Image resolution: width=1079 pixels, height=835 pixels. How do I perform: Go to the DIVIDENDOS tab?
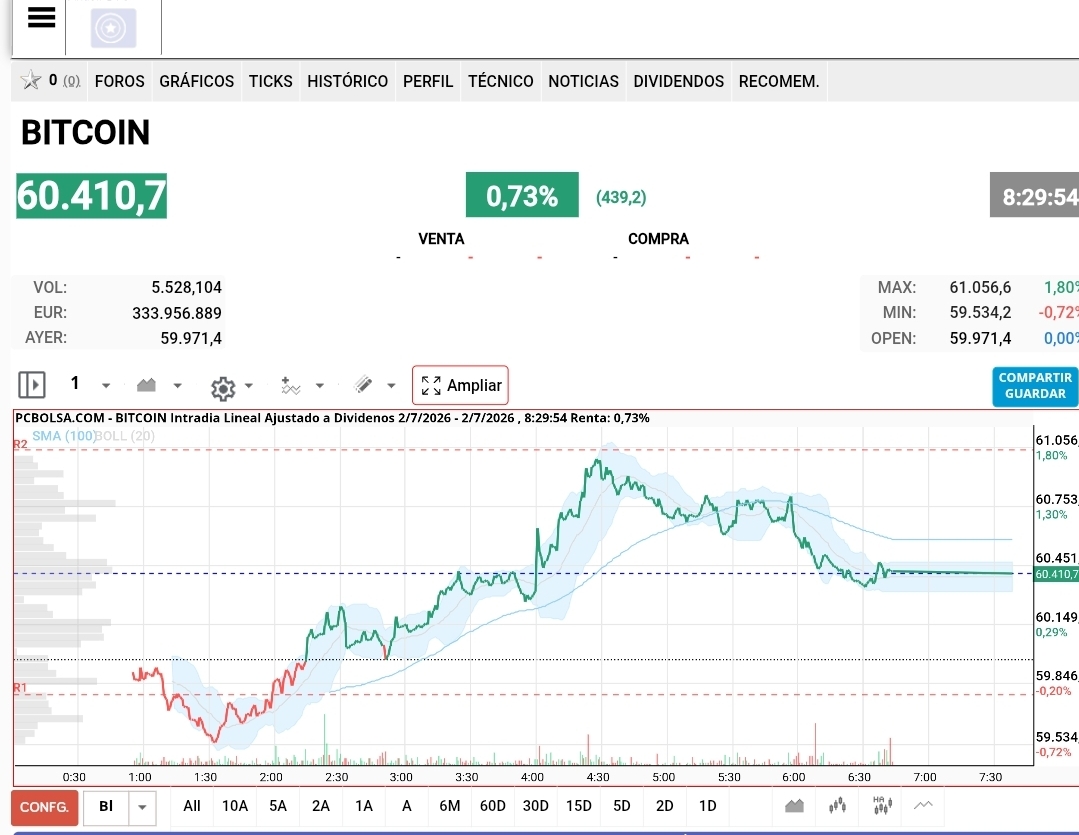679,81
